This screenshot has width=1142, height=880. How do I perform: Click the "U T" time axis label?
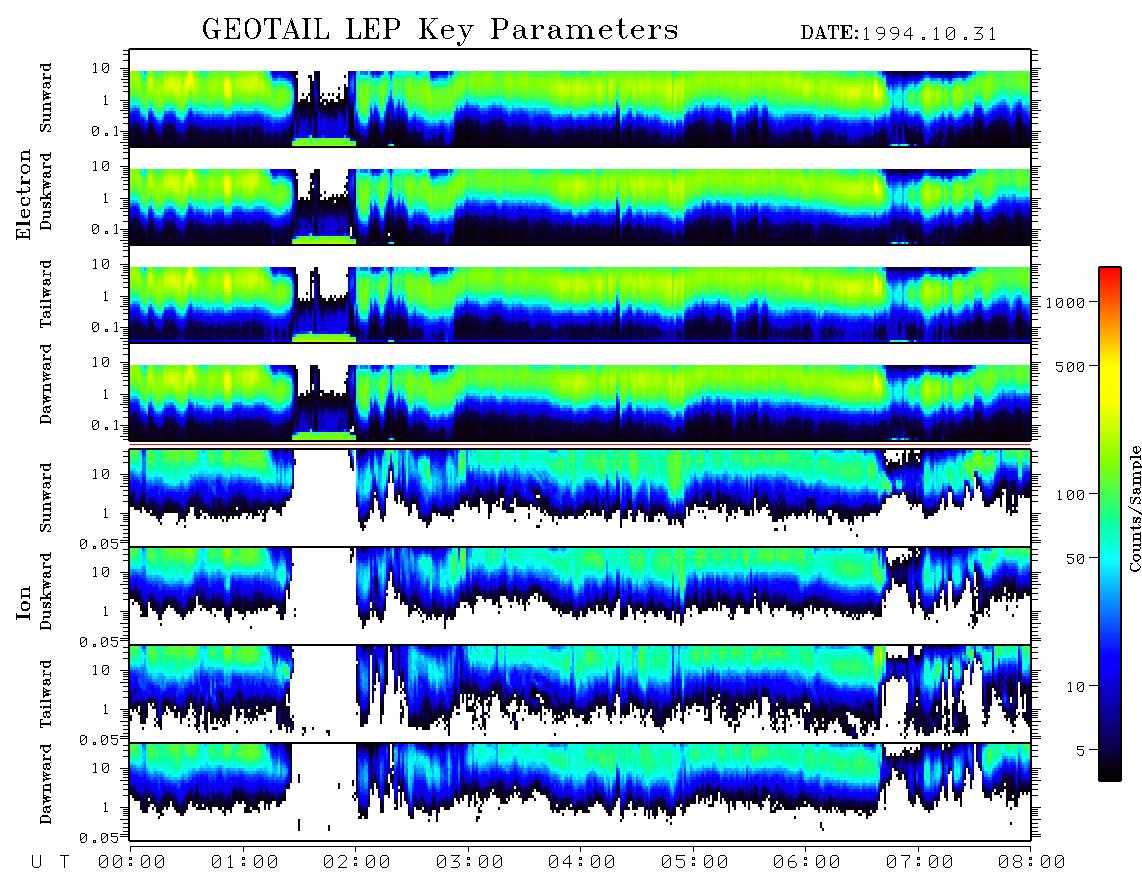coord(50,863)
